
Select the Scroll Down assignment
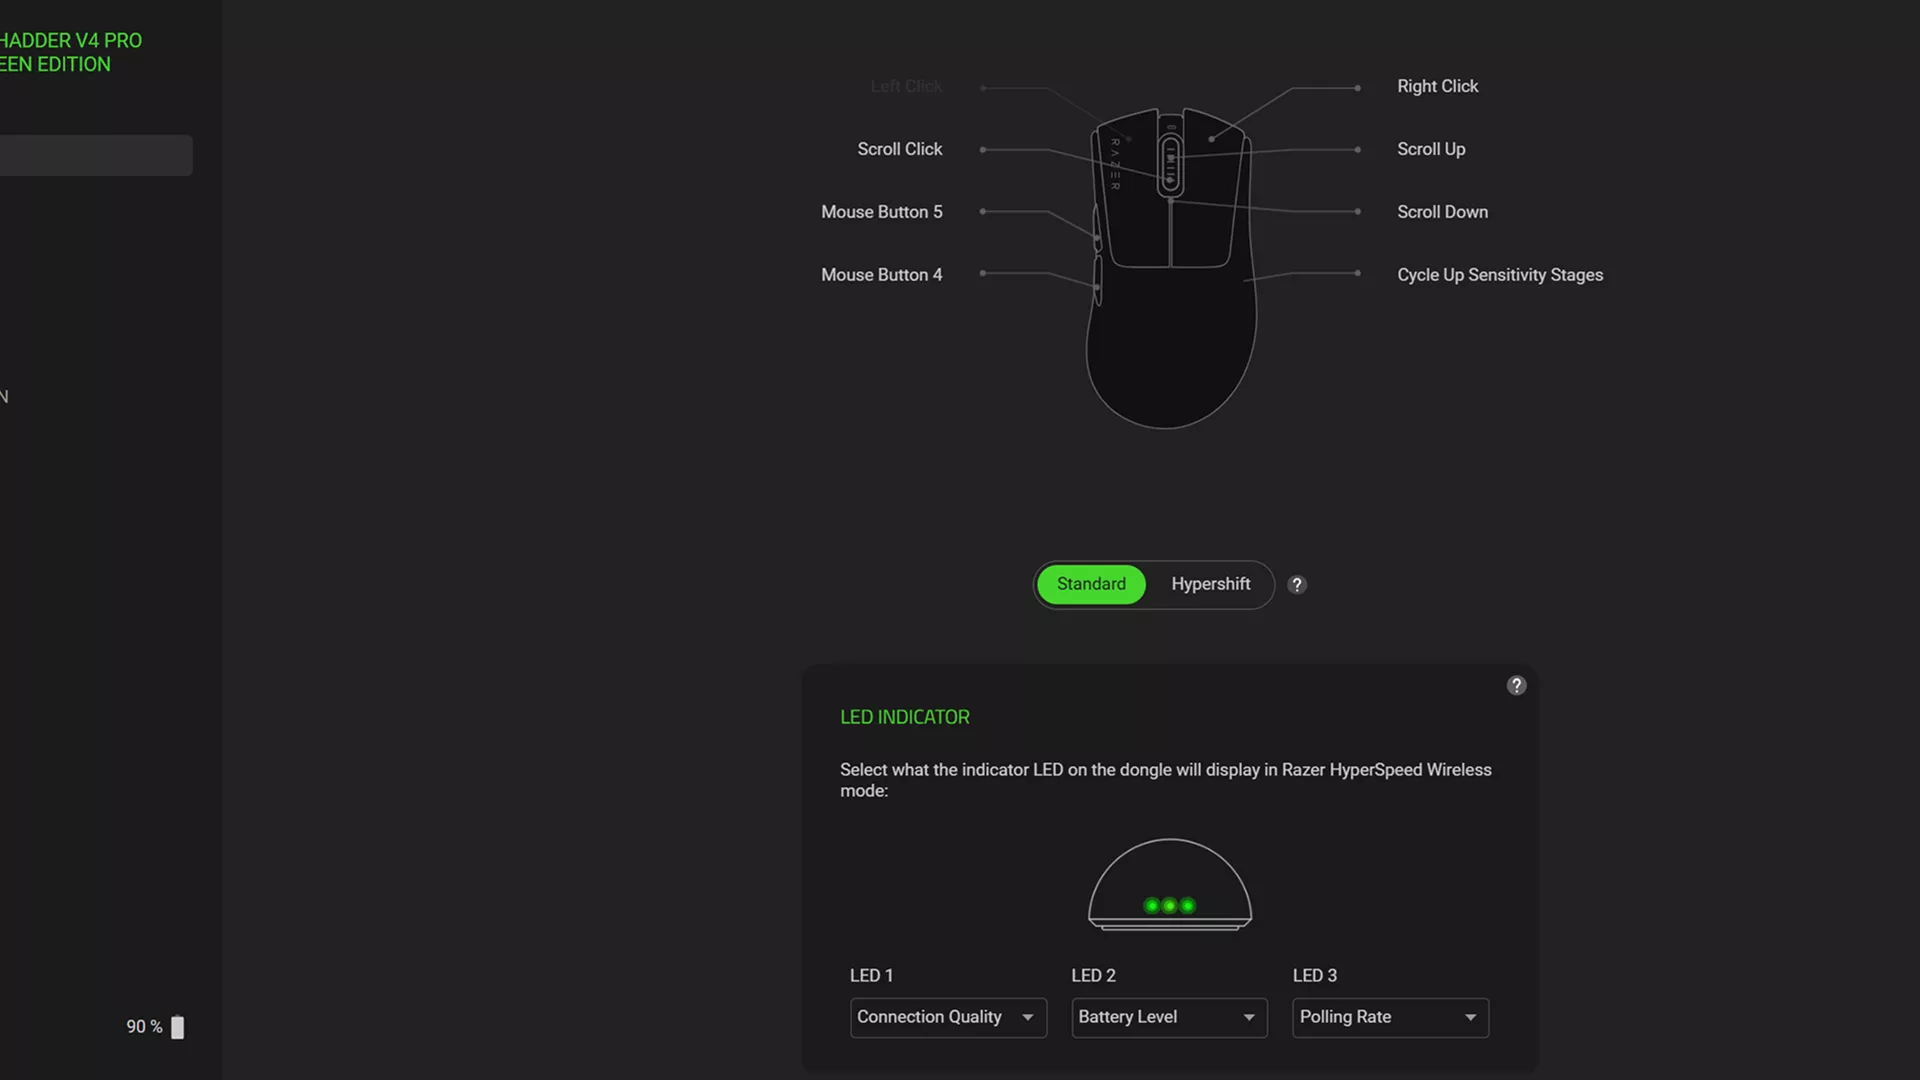tap(1442, 212)
